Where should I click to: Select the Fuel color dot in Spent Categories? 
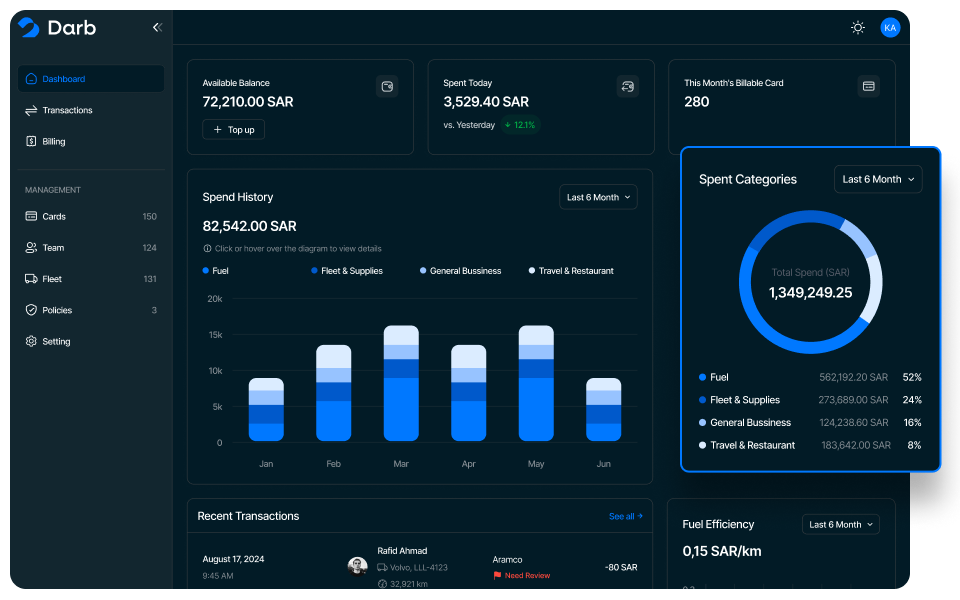coord(703,378)
